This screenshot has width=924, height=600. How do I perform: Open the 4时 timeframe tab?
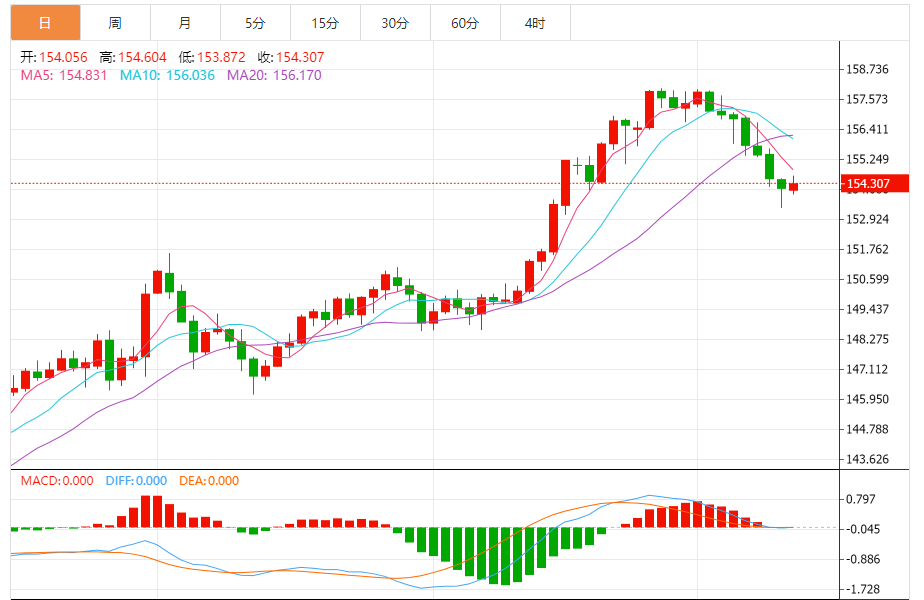pos(535,23)
